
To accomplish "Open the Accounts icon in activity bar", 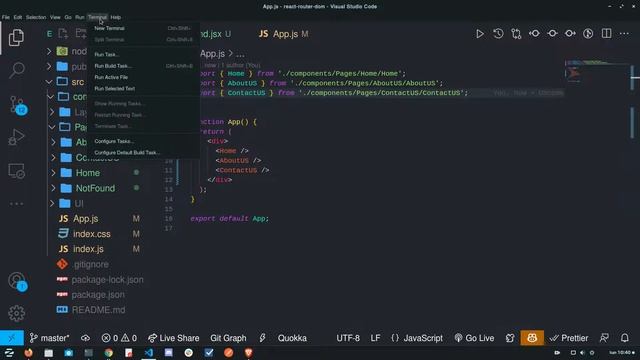I will [17, 281].
